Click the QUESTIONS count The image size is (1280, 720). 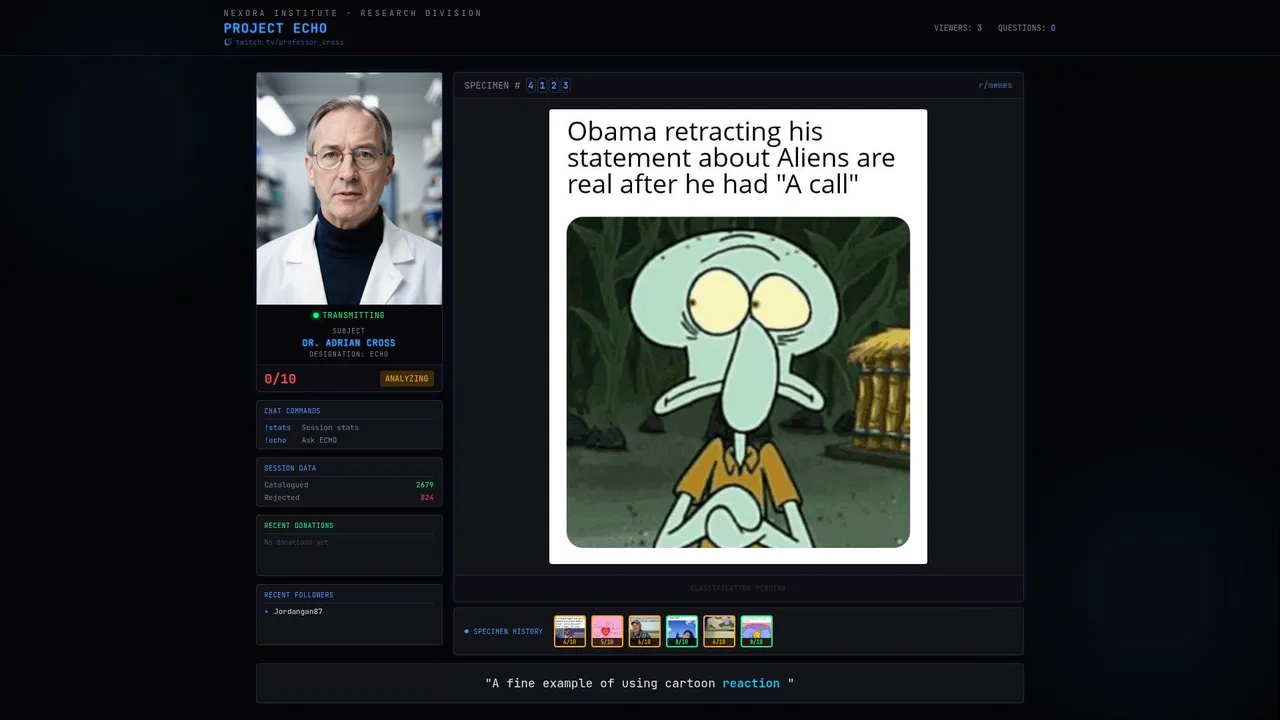1027,28
